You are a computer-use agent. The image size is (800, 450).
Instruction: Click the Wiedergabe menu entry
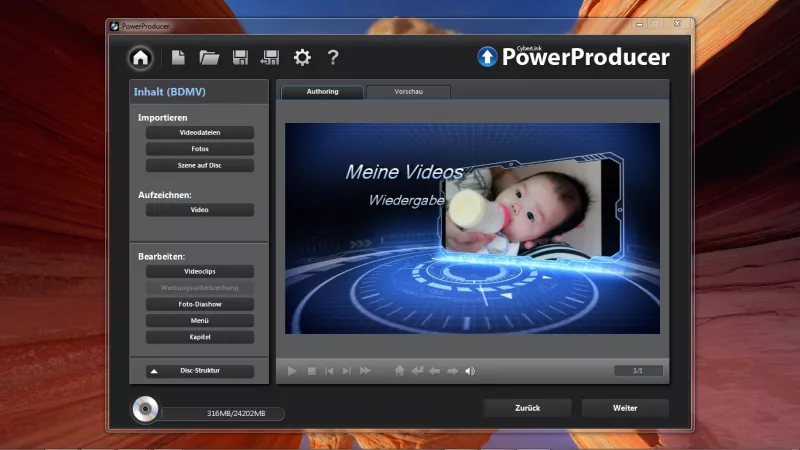click(406, 200)
